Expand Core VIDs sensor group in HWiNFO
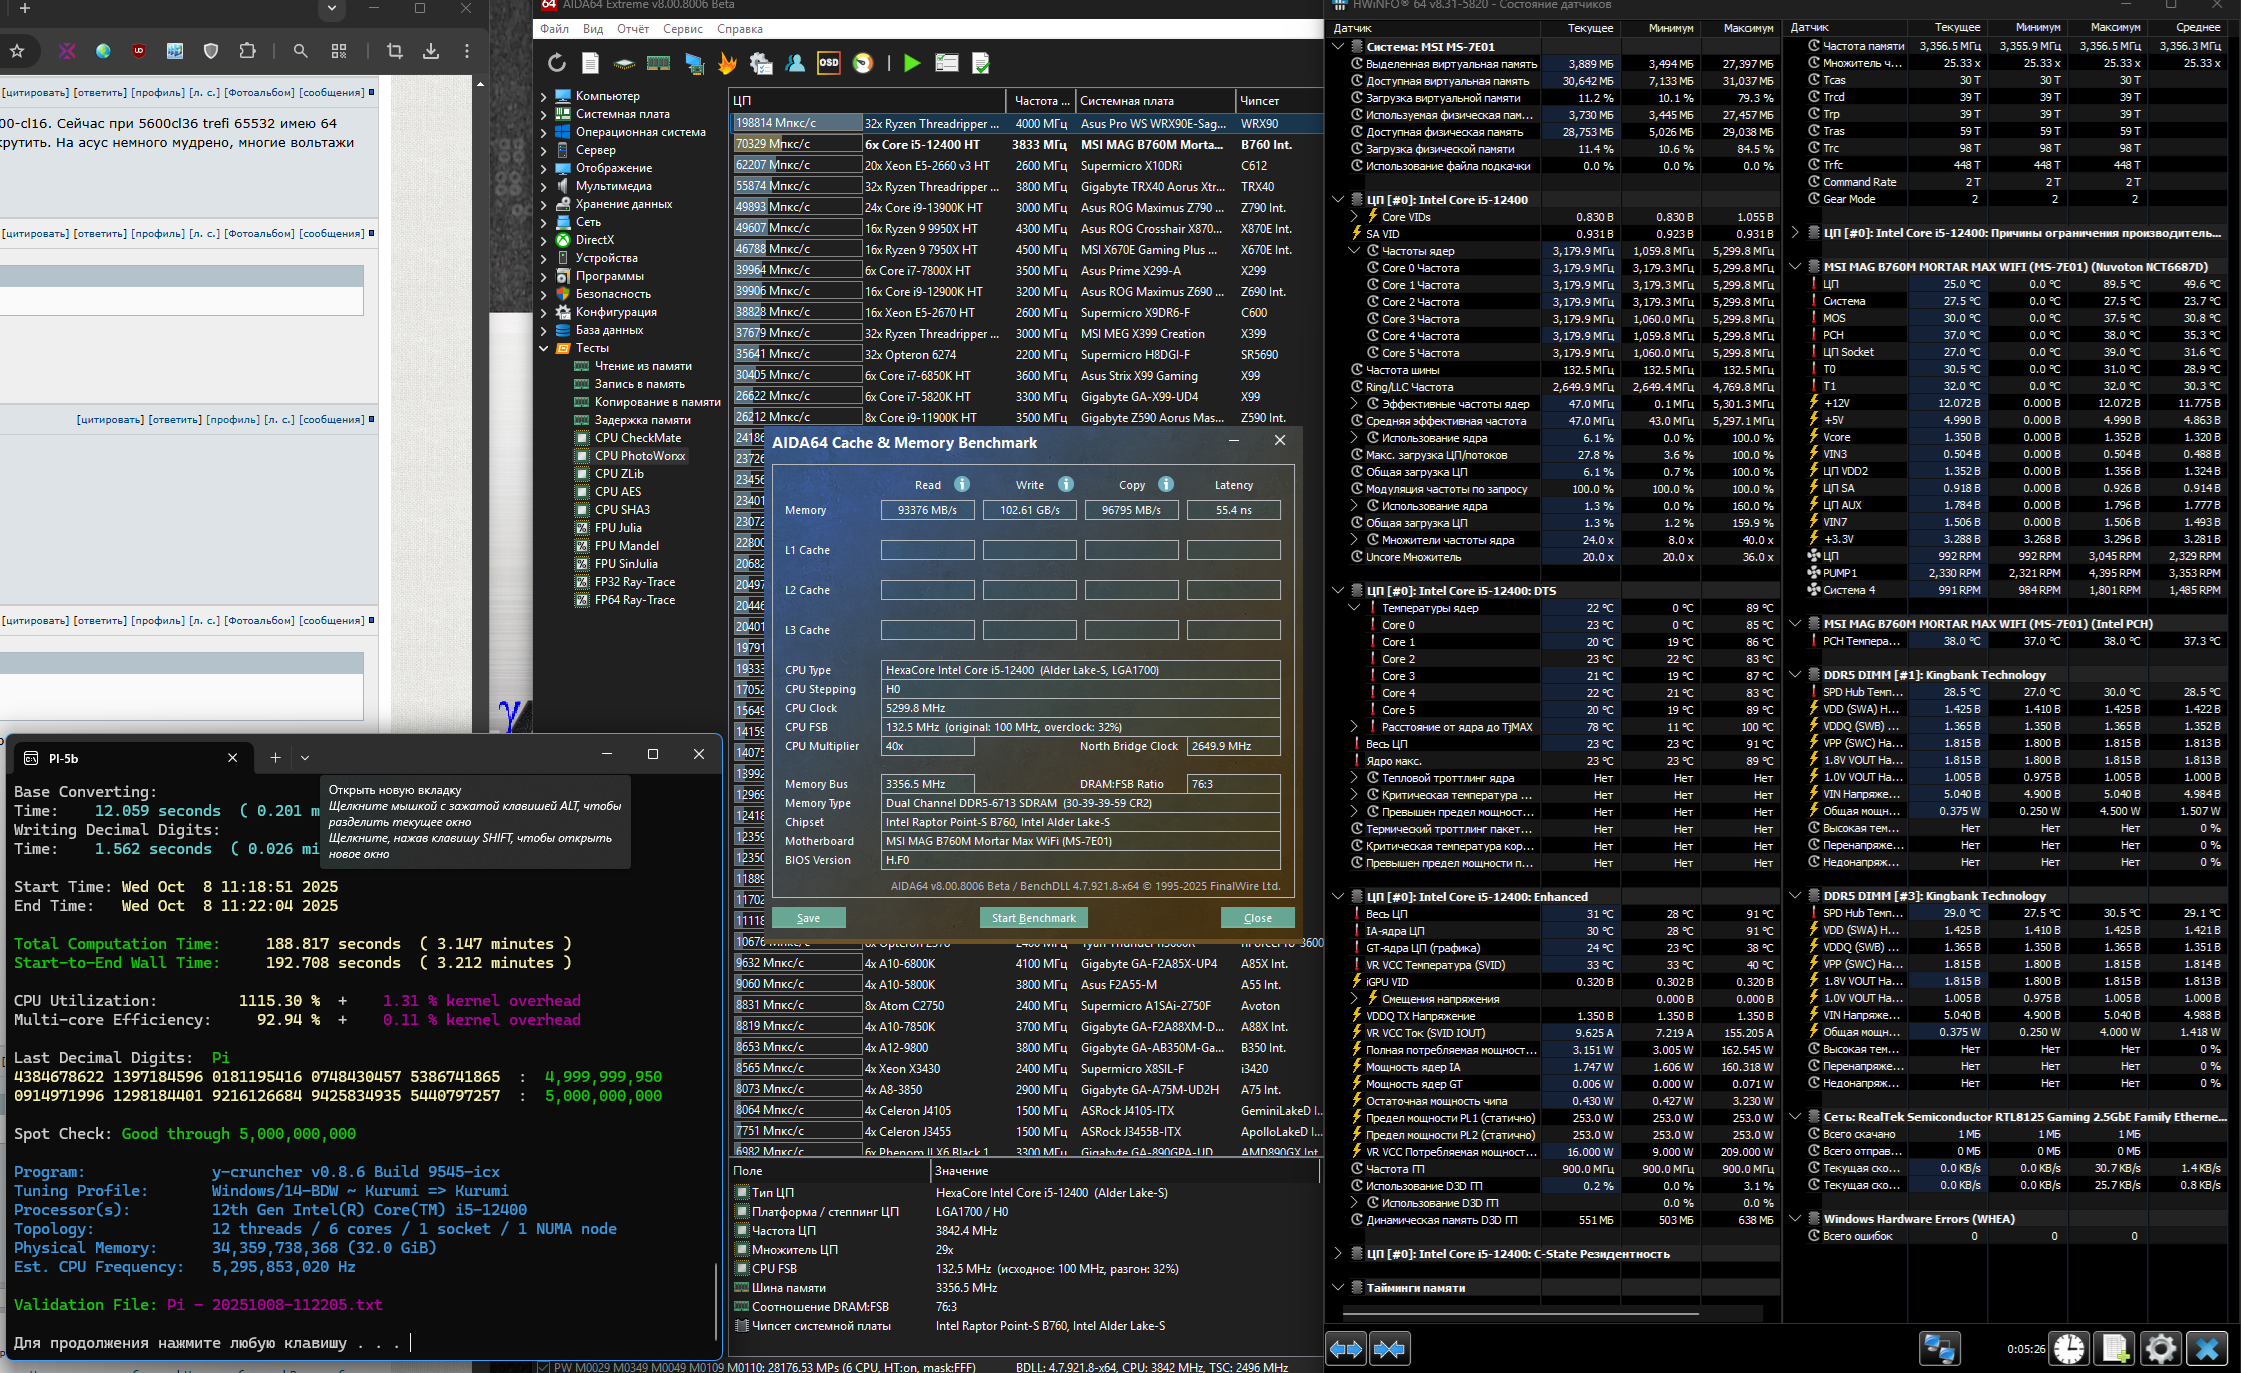2241x1373 pixels. [x=1354, y=217]
